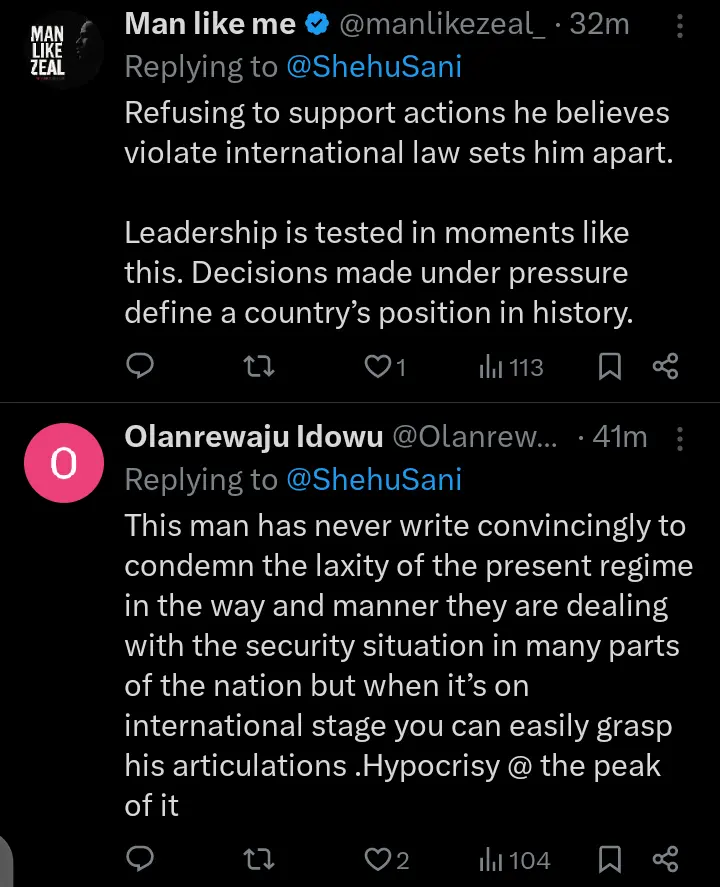Open more options for Olanrewaju's tweet

click(x=681, y=438)
